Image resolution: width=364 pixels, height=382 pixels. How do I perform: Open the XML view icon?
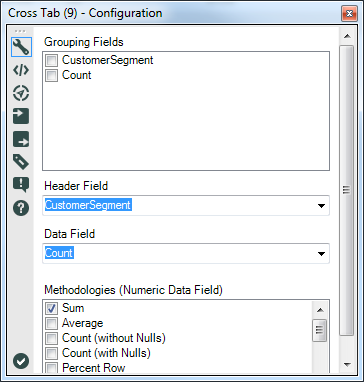coord(21,70)
